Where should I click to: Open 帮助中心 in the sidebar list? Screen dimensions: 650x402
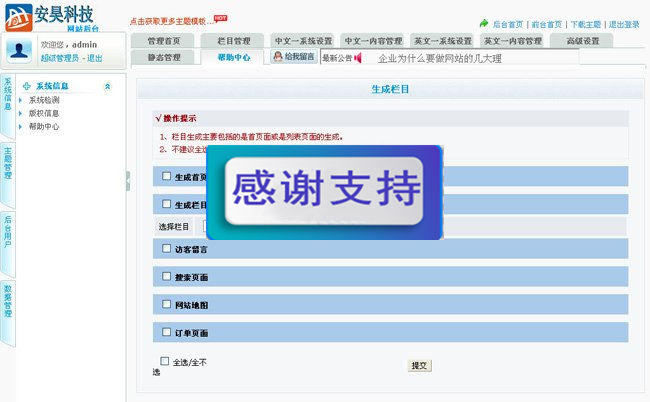pyautogui.click(x=44, y=126)
